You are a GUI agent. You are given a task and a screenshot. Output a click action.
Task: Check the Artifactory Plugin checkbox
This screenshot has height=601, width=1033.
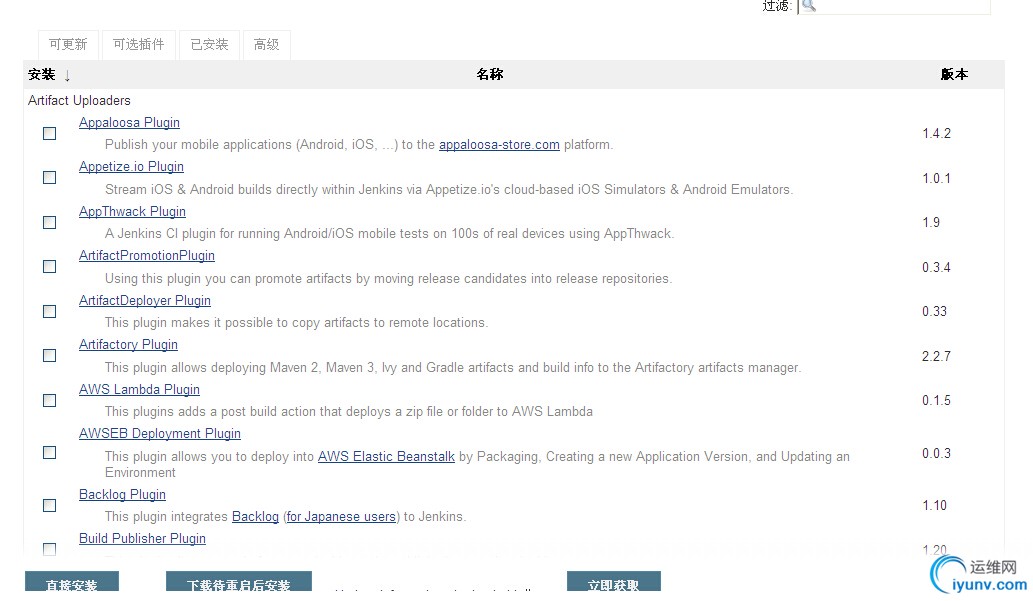pyautogui.click(x=49, y=356)
